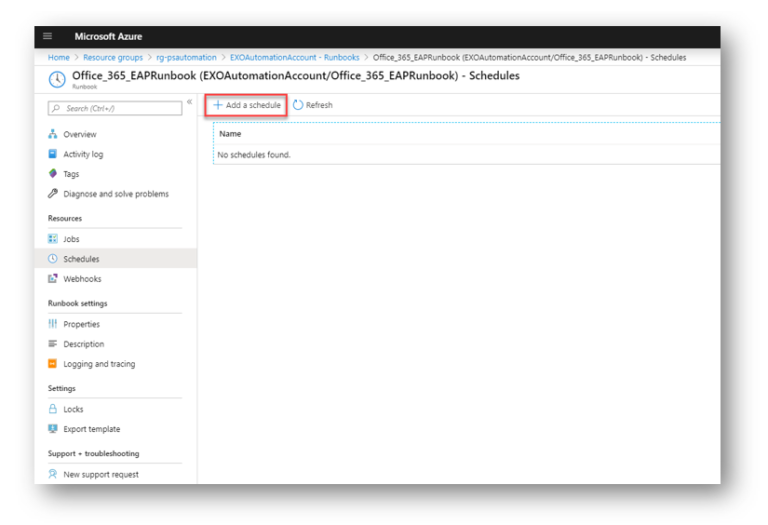Click the page title Office_365_EAPRunbook - Schedules
The width and height of the screenshot is (768, 525).
(x=296, y=75)
